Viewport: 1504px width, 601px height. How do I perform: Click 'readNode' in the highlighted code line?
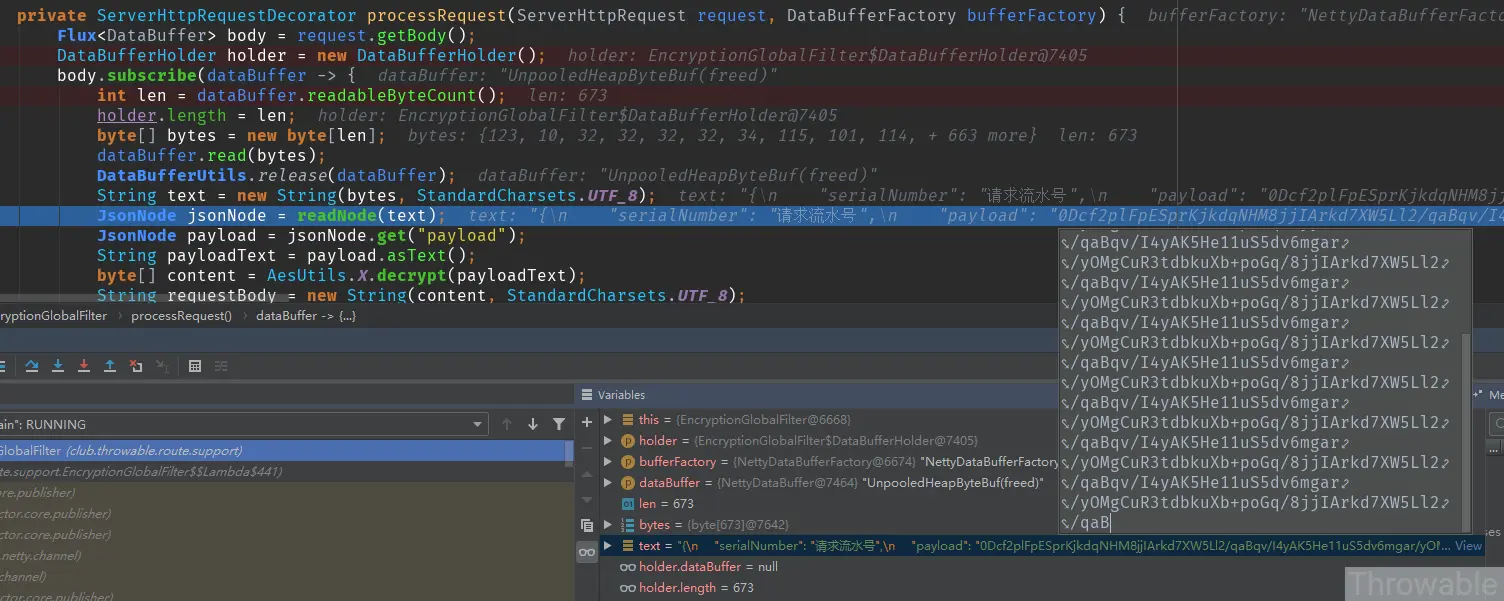point(337,215)
